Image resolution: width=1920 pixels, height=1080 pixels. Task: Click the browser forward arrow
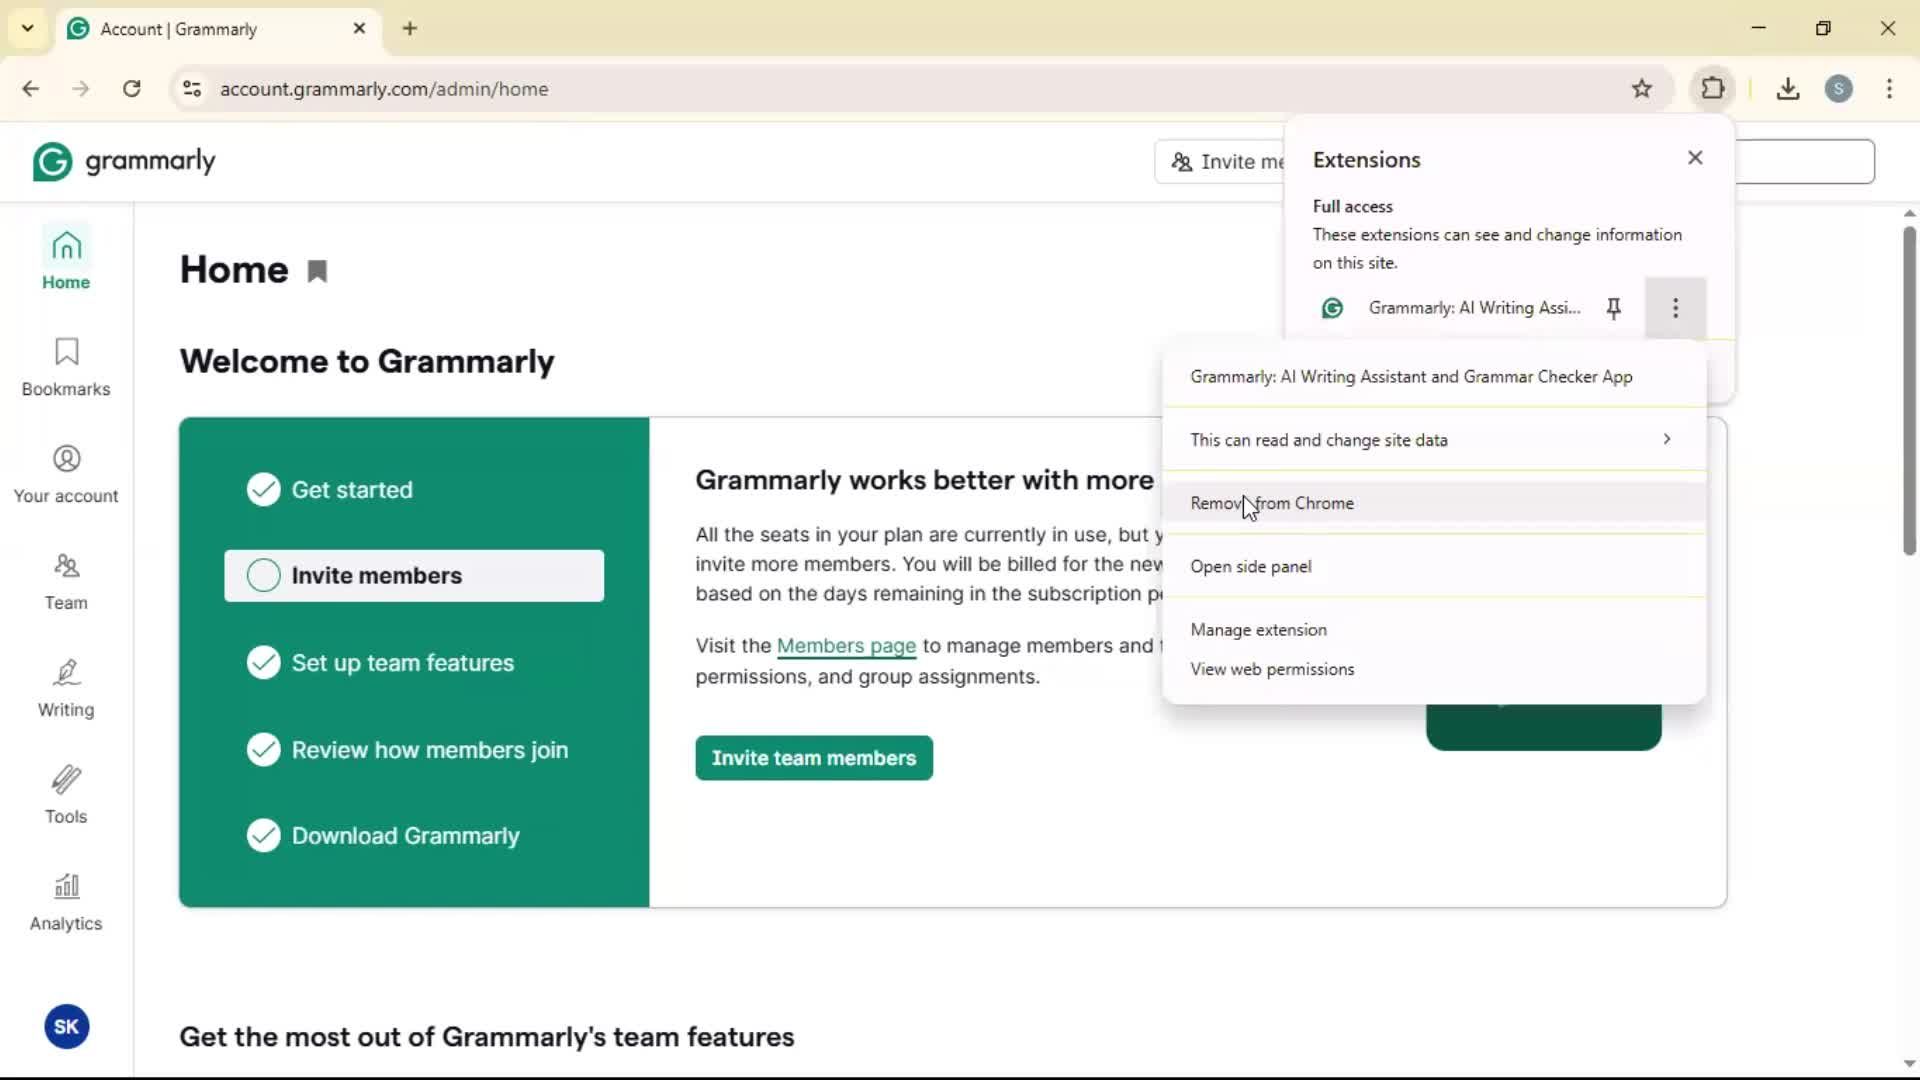[x=81, y=89]
